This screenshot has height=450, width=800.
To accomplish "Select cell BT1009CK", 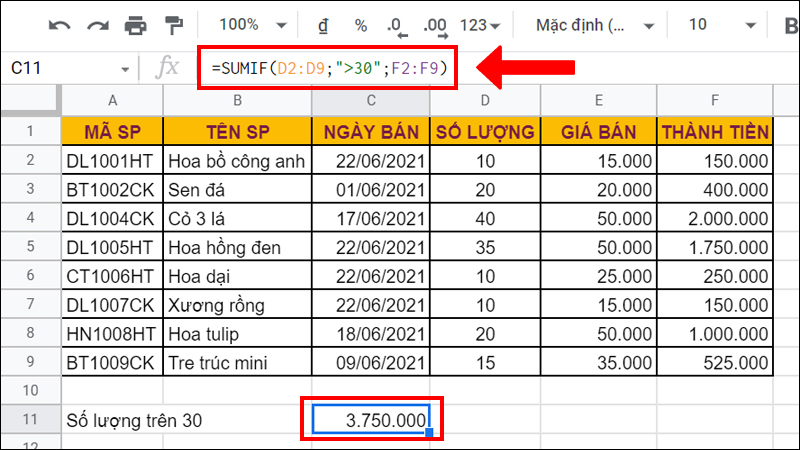I will [x=113, y=362].
